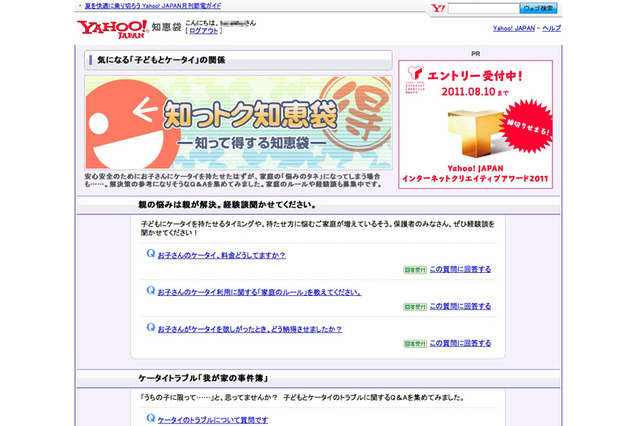Click the 知っトク知恵袋 banner image
Screen dimensions: 640x426
click(238, 123)
